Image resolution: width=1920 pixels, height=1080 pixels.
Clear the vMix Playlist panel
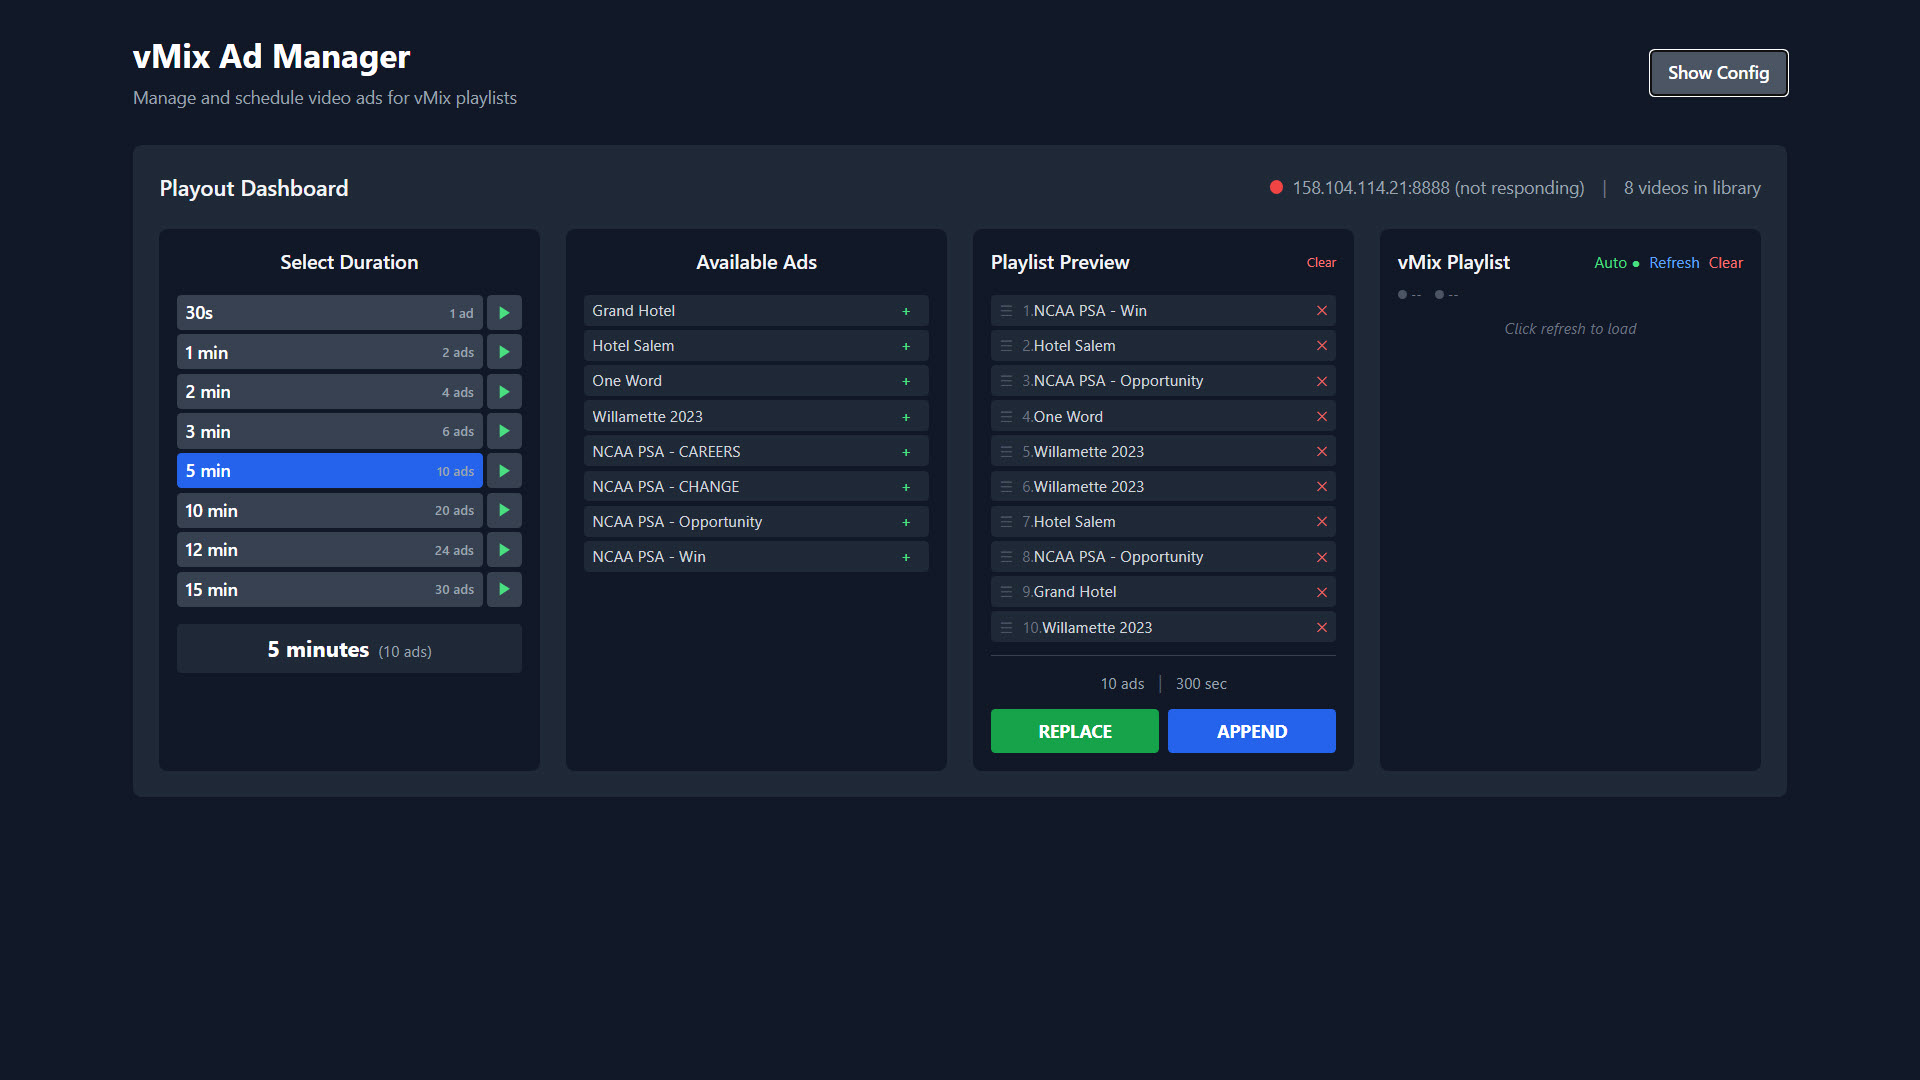click(x=1725, y=263)
